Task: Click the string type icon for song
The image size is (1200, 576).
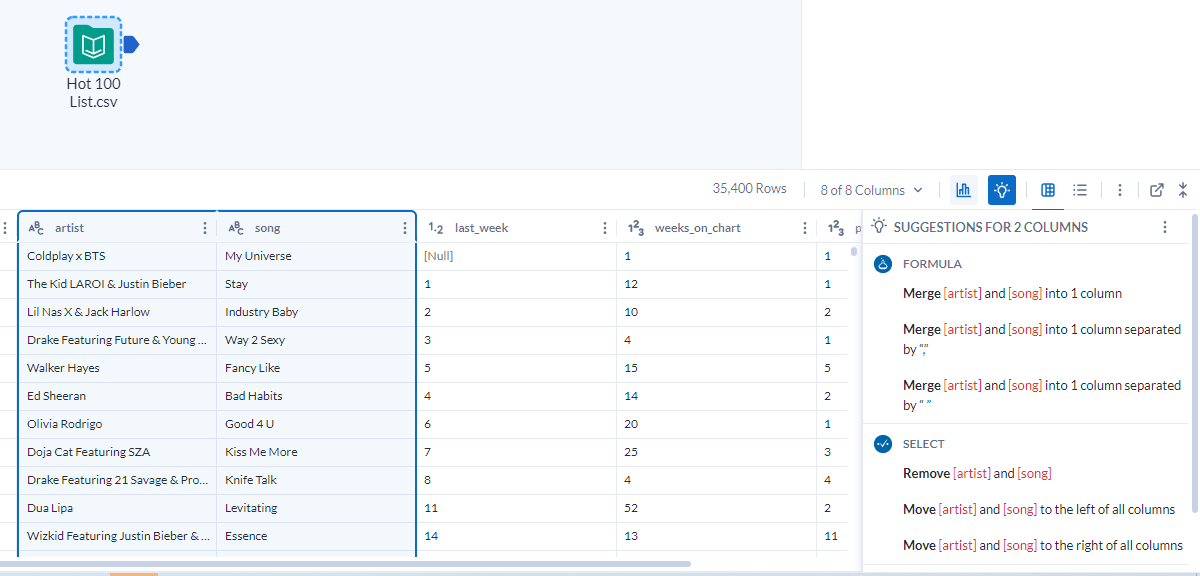Action: pos(236,228)
